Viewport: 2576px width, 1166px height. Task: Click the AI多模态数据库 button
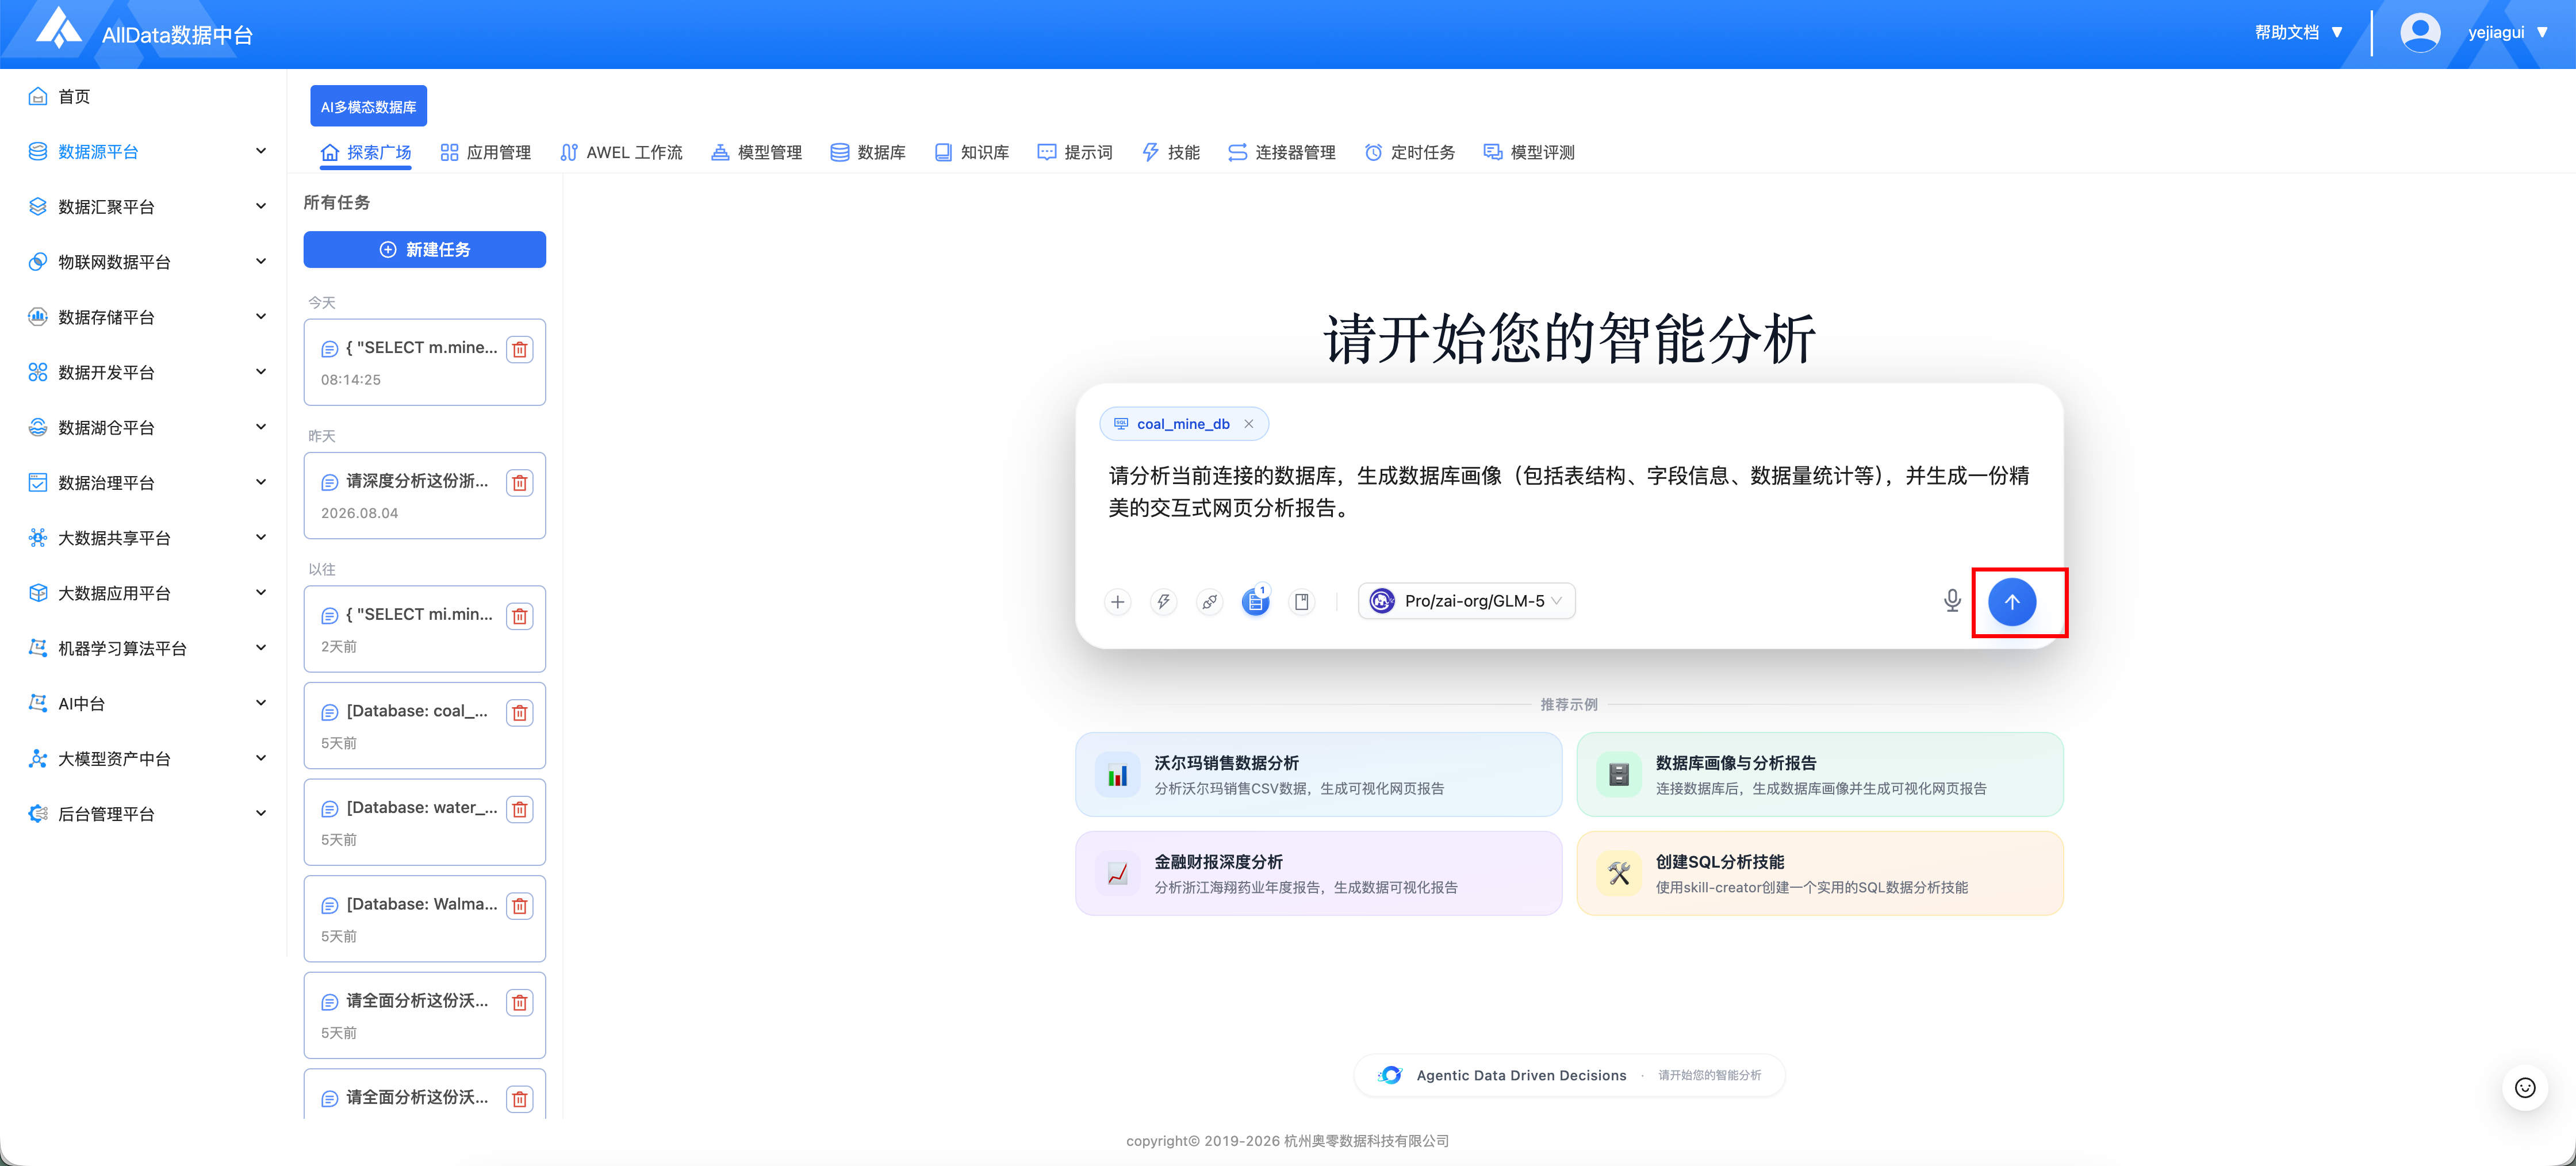pos(368,106)
